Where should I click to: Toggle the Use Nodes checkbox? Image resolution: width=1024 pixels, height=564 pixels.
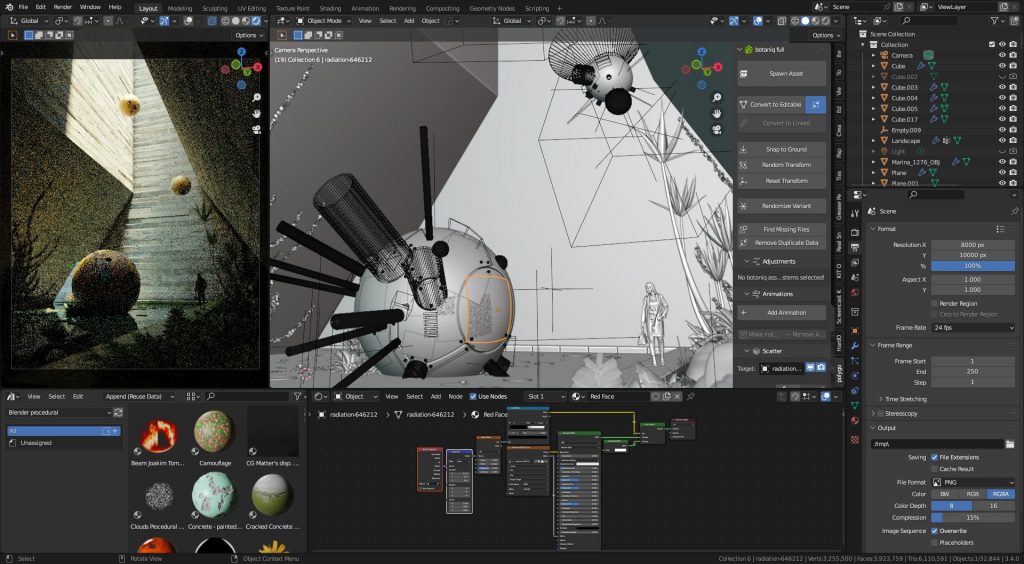tap(473, 396)
